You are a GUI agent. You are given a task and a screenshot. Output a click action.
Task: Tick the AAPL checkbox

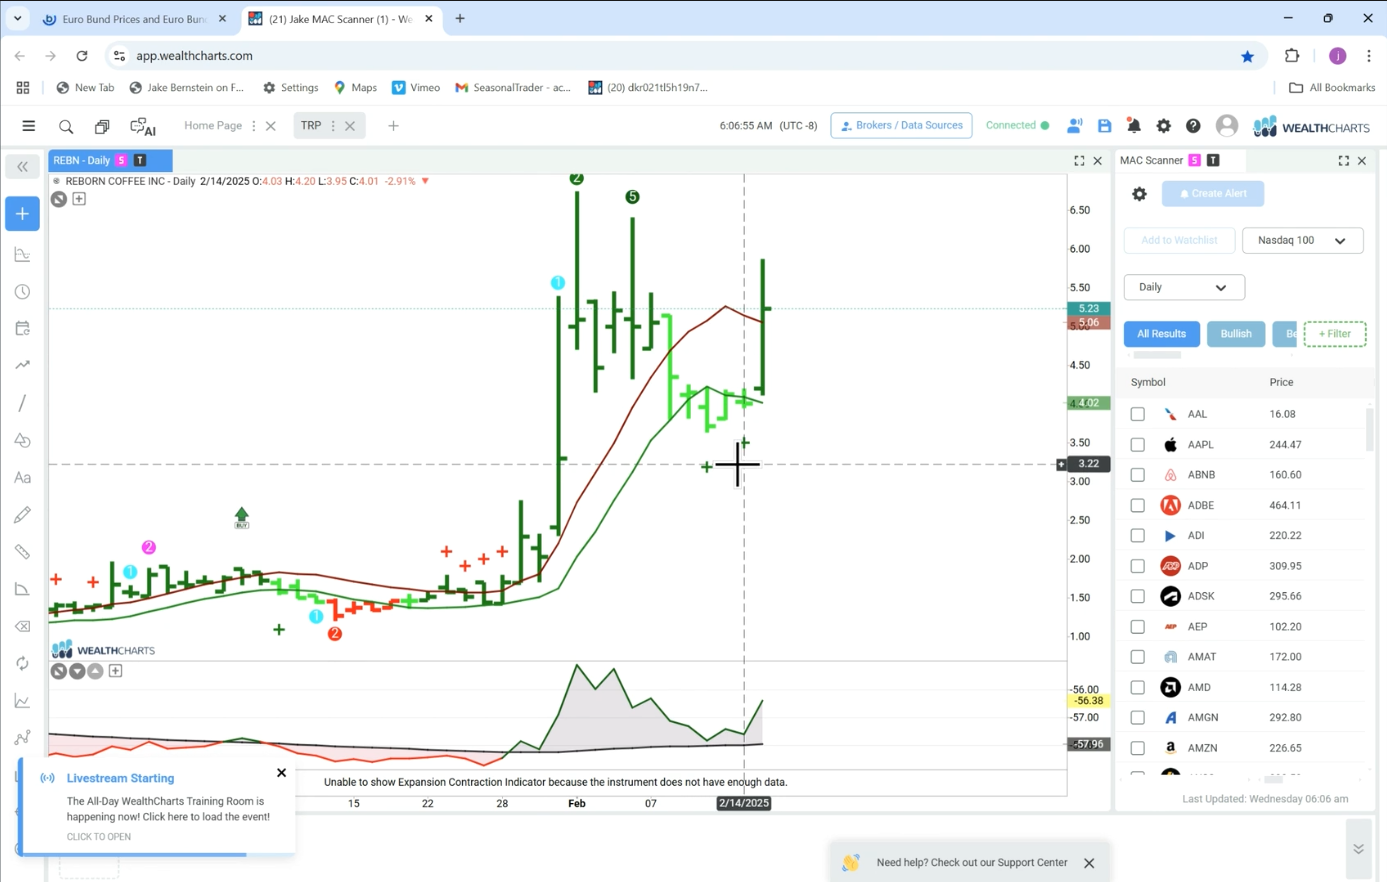pyautogui.click(x=1137, y=444)
